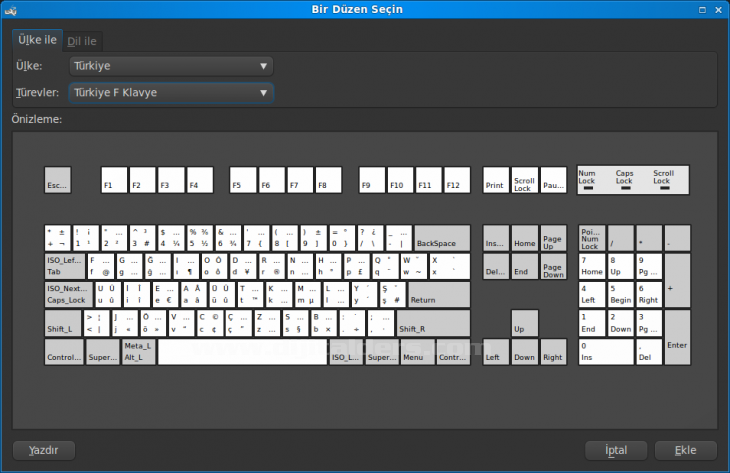The image size is (730, 473).
Task: Click the Esc key in the preview
Action: pos(58,180)
